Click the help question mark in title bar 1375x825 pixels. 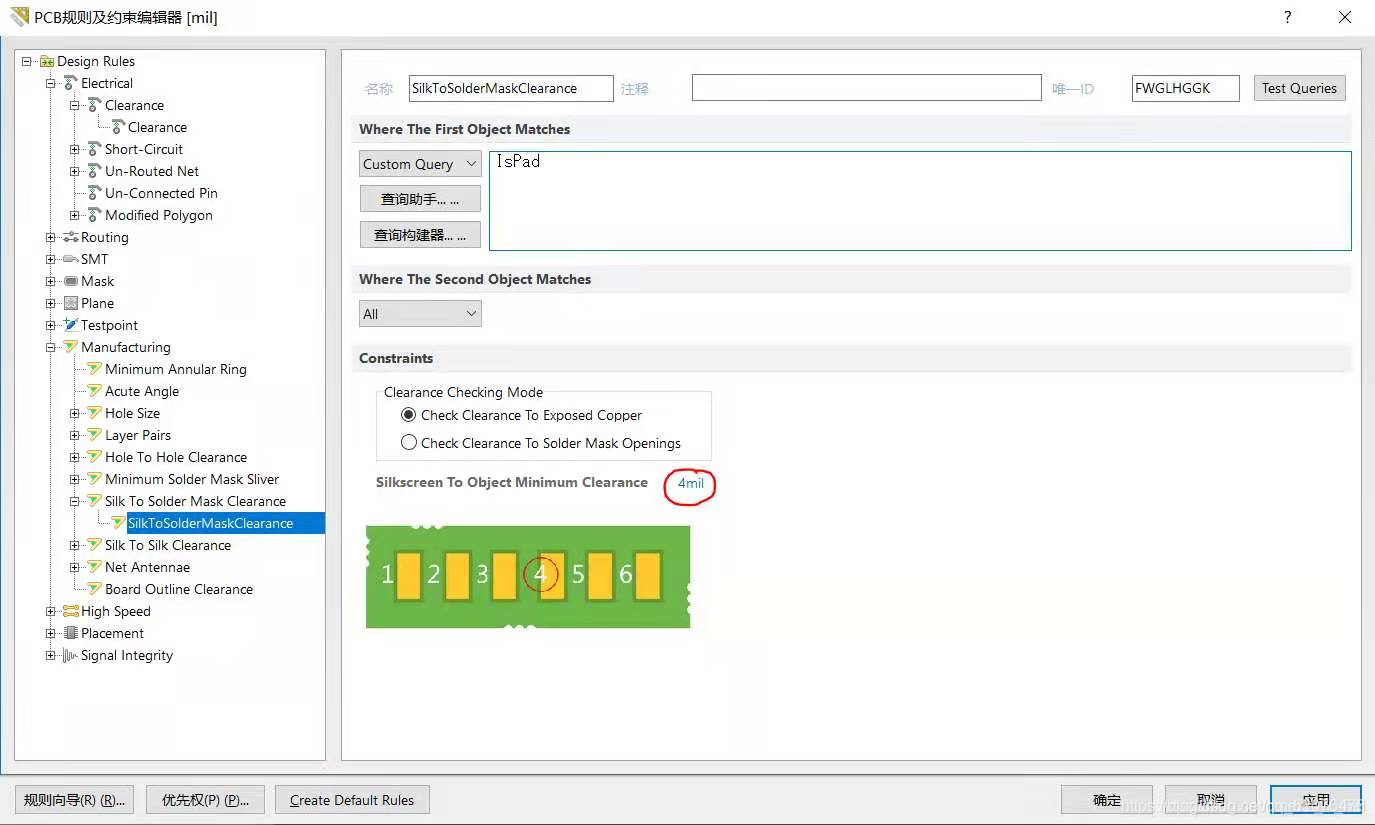(x=1287, y=17)
